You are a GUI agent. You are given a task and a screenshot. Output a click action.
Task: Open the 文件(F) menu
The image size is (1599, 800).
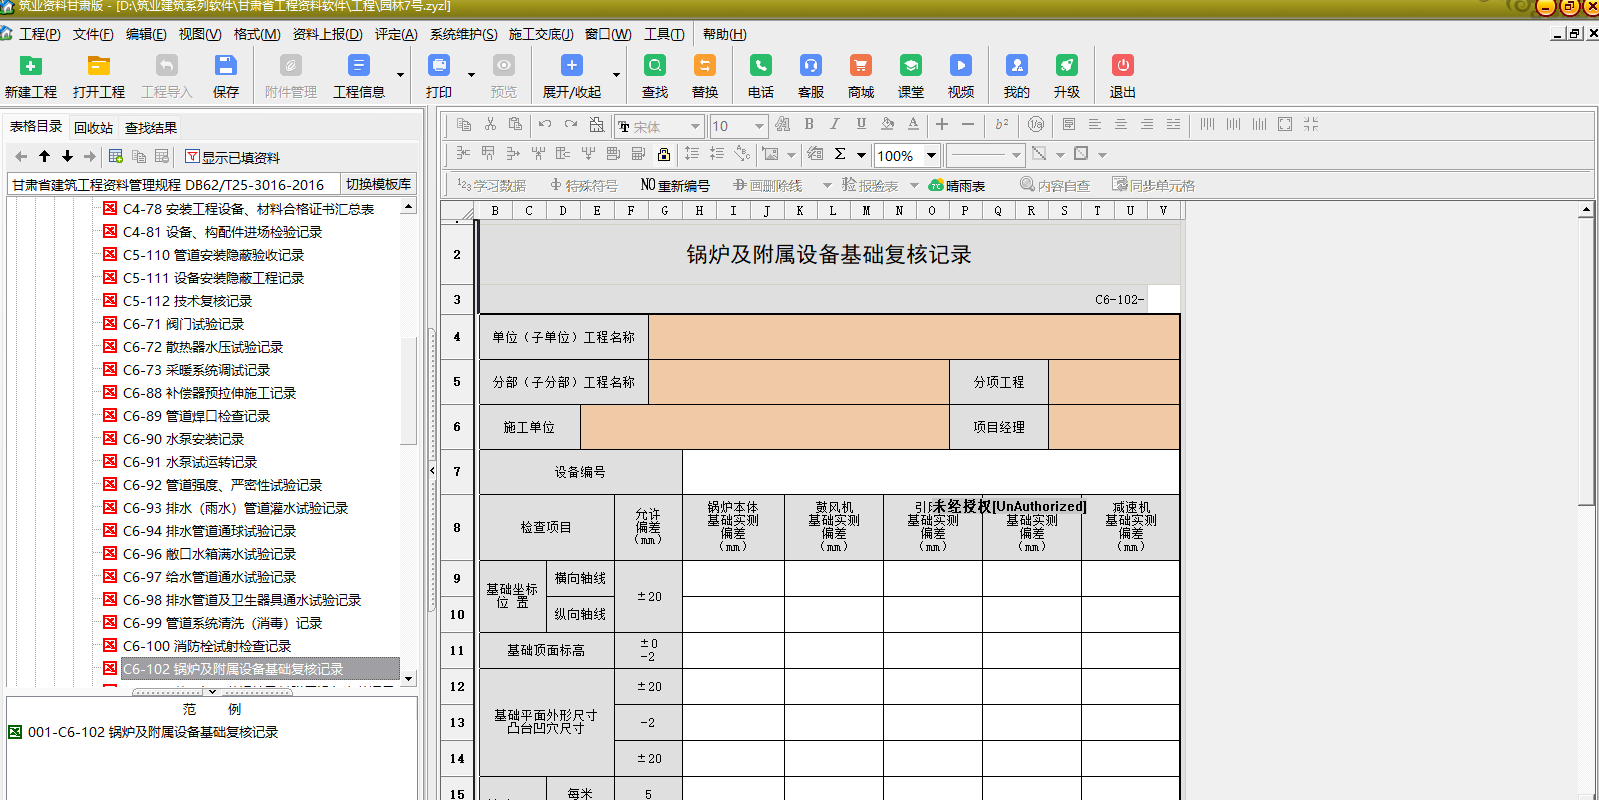click(x=93, y=34)
